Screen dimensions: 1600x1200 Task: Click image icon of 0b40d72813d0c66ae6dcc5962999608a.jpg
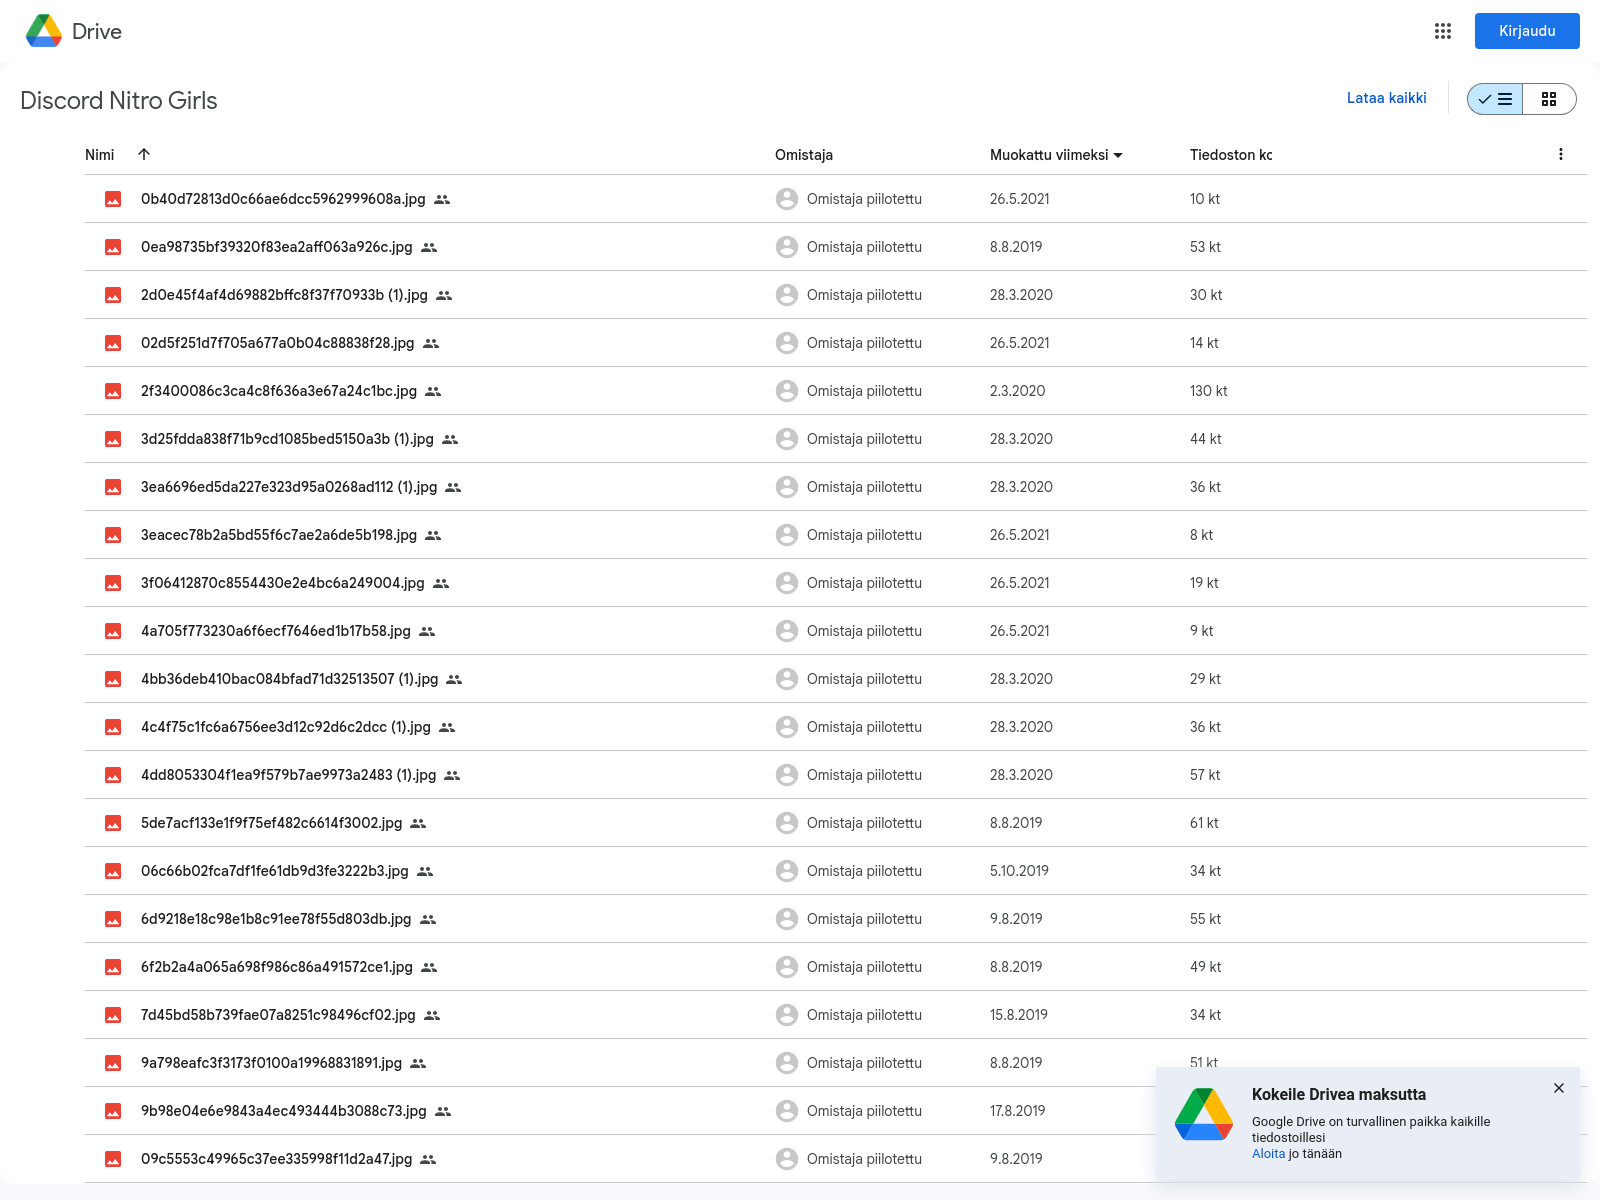[x=113, y=199]
